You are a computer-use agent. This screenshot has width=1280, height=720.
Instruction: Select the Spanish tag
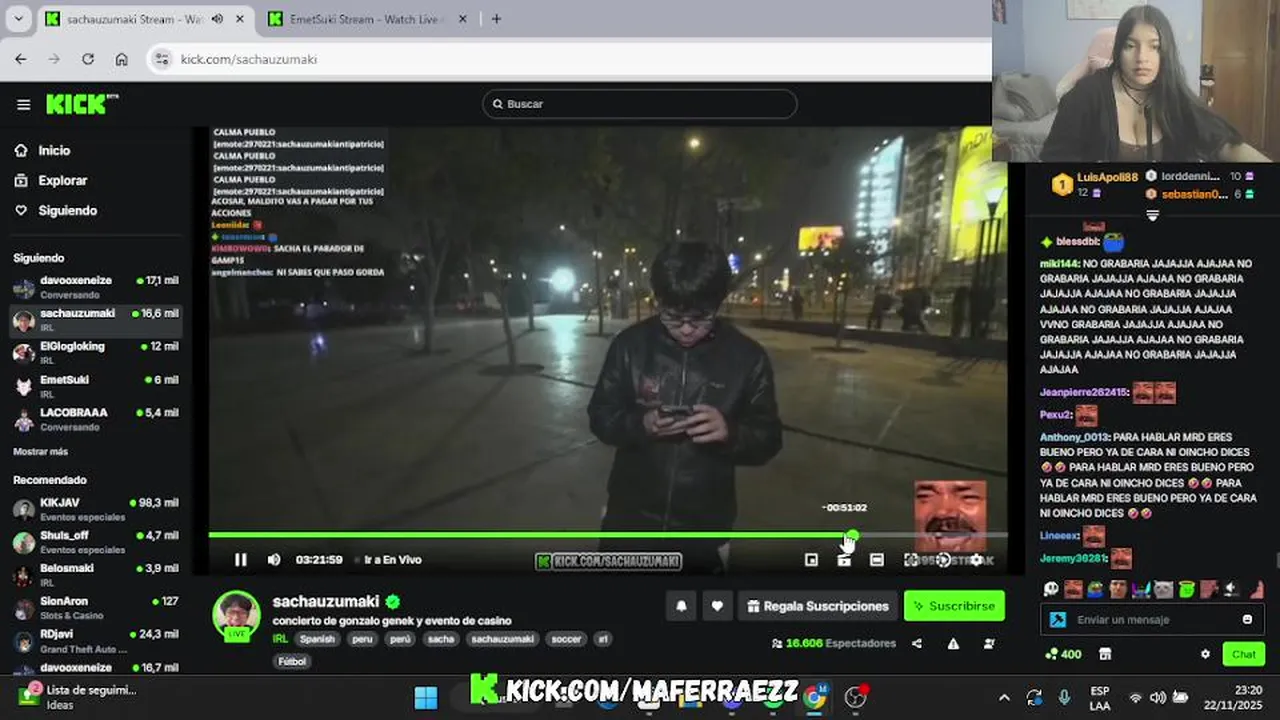[x=317, y=639]
